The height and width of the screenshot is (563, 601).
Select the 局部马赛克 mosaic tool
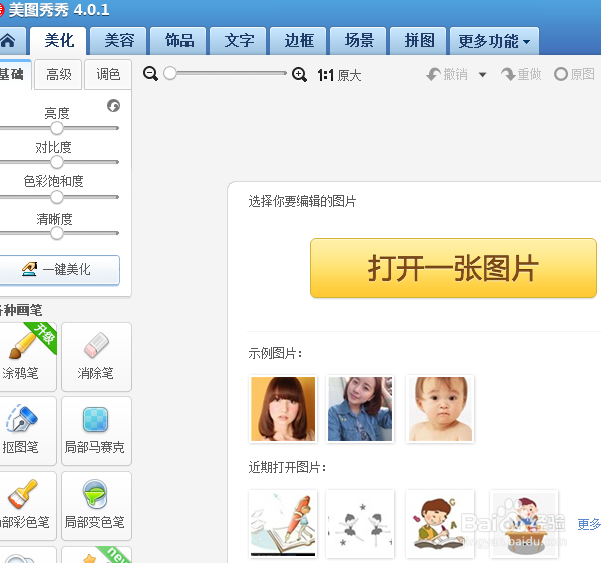pyautogui.click(x=96, y=431)
